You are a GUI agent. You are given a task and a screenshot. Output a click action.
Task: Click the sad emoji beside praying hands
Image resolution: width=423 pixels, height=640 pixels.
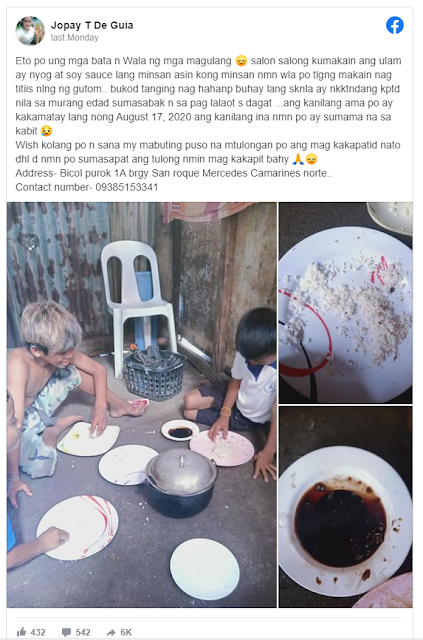tap(312, 159)
